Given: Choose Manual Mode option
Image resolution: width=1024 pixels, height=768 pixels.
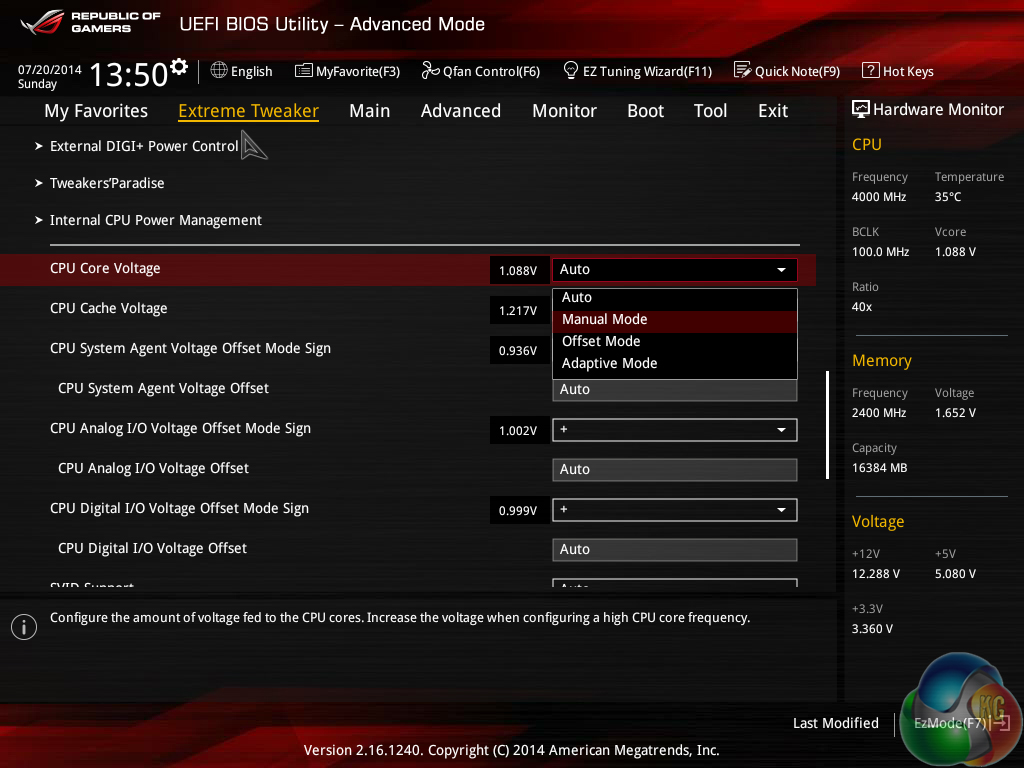Looking at the screenshot, I should pos(674,319).
